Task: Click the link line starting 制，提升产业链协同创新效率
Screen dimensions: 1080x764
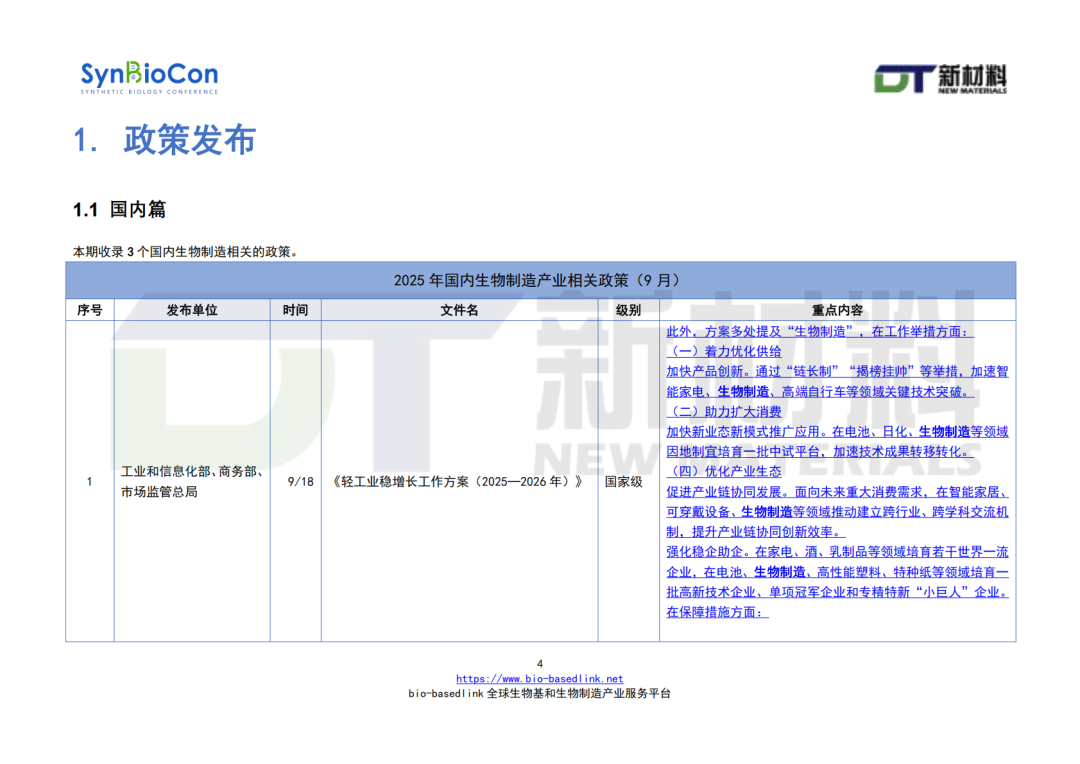Action: click(x=756, y=532)
